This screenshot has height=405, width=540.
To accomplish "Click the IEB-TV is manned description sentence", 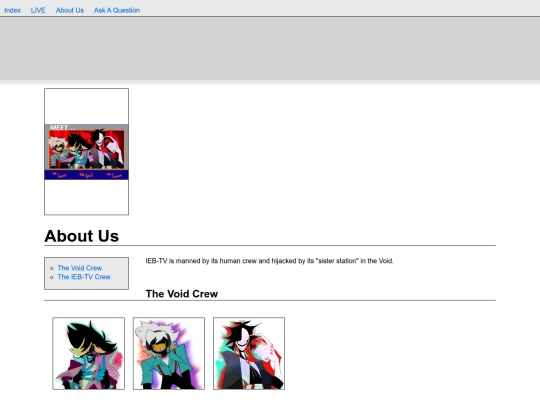I will [x=269, y=261].
